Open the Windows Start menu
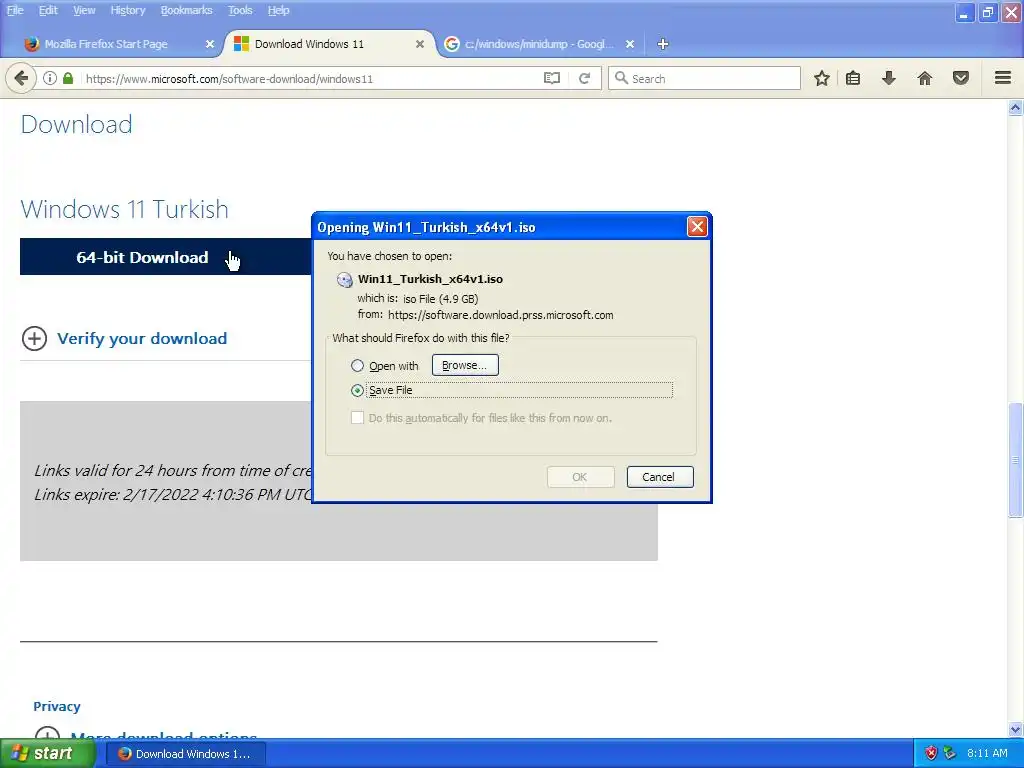 point(47,753)
